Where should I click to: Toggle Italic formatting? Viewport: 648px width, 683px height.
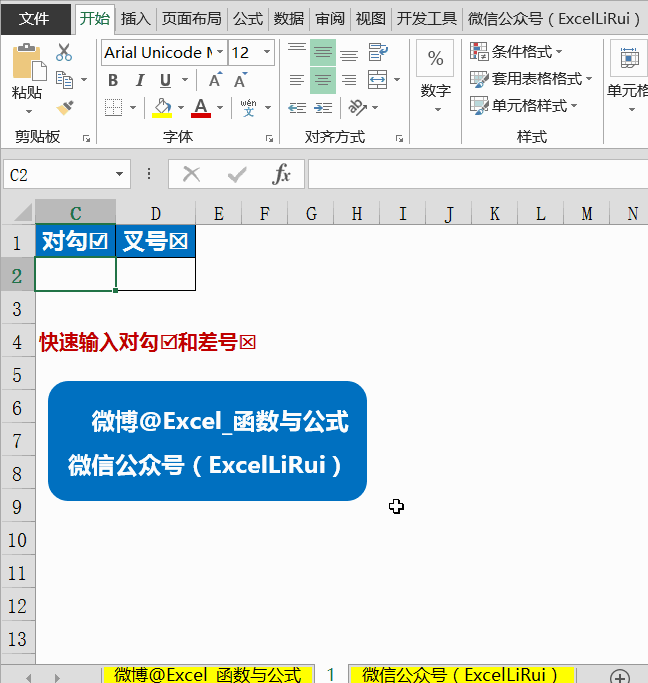click(140, 80)
